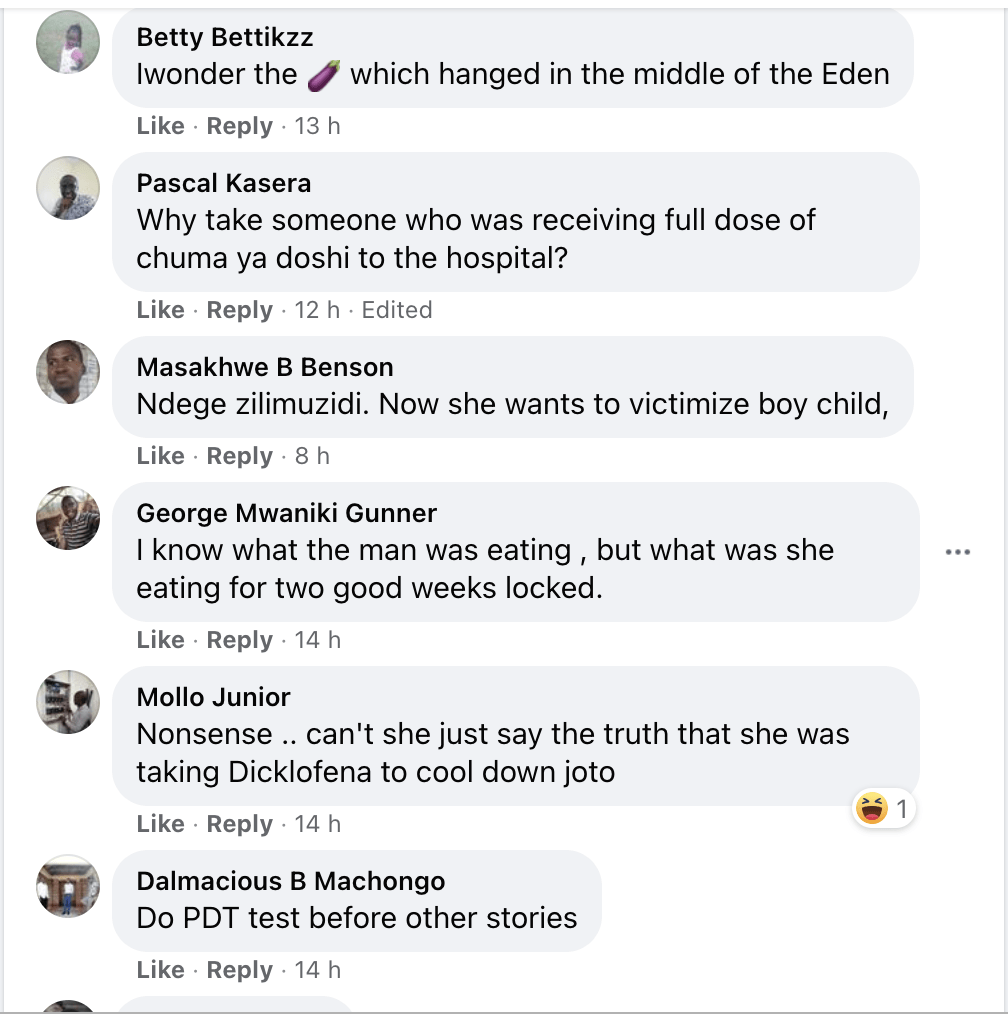Like Masakhwe B Benson's comment

(160, 456)
